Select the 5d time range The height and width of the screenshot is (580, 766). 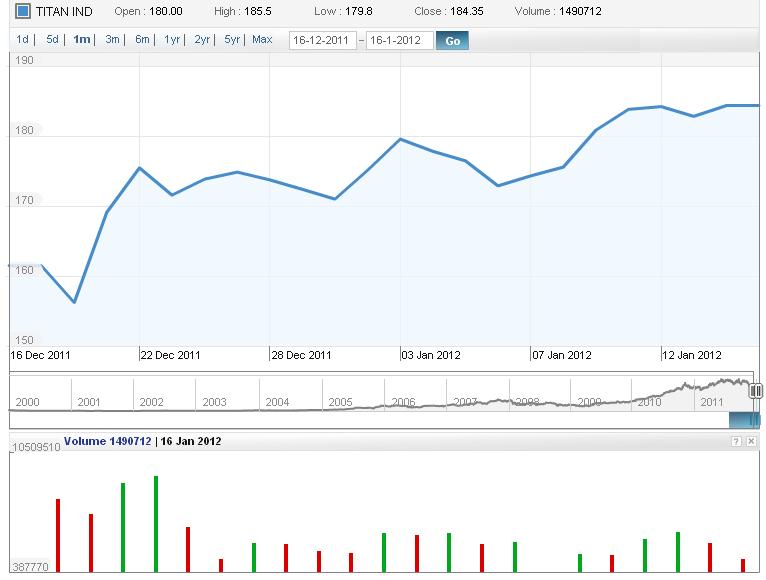coord(52,40)
